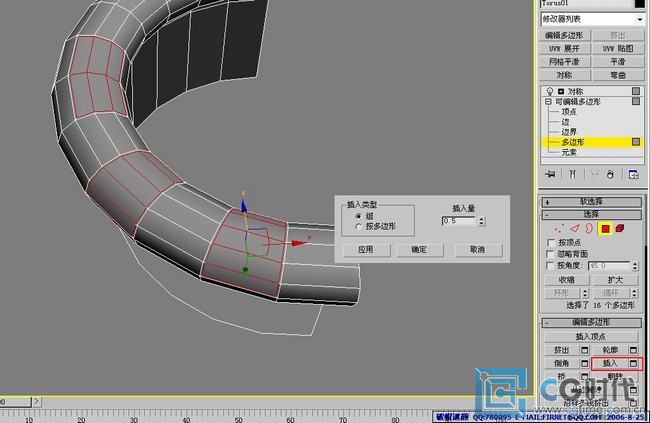Expand the 软选择 rollout
The height and width of the screenshot is (423, 650).
(592, 202)
